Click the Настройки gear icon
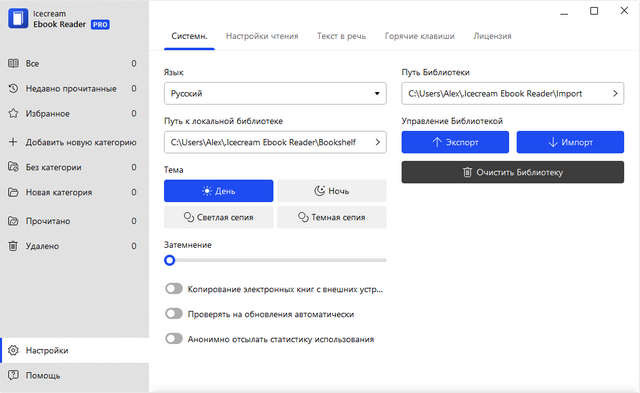Viewport: 640px width, 393px height. point(13,350)
